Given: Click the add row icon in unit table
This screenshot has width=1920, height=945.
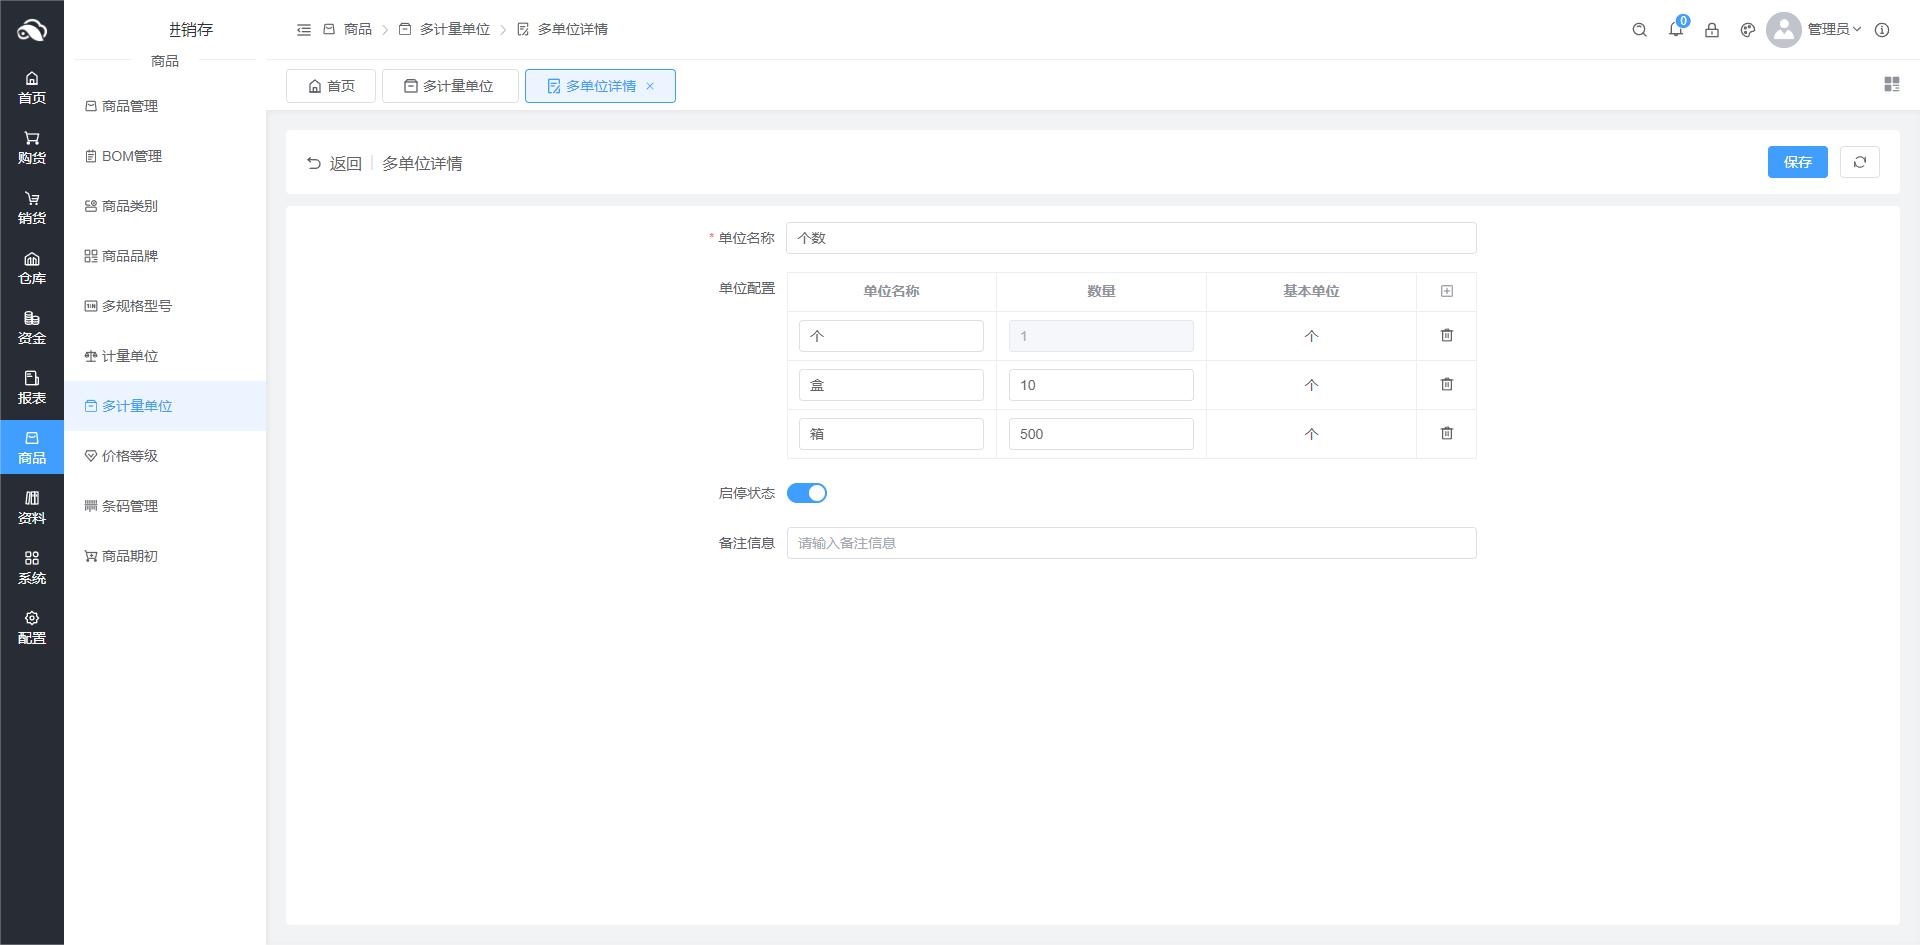Looking at the screenshot, I should point(1446,291).
